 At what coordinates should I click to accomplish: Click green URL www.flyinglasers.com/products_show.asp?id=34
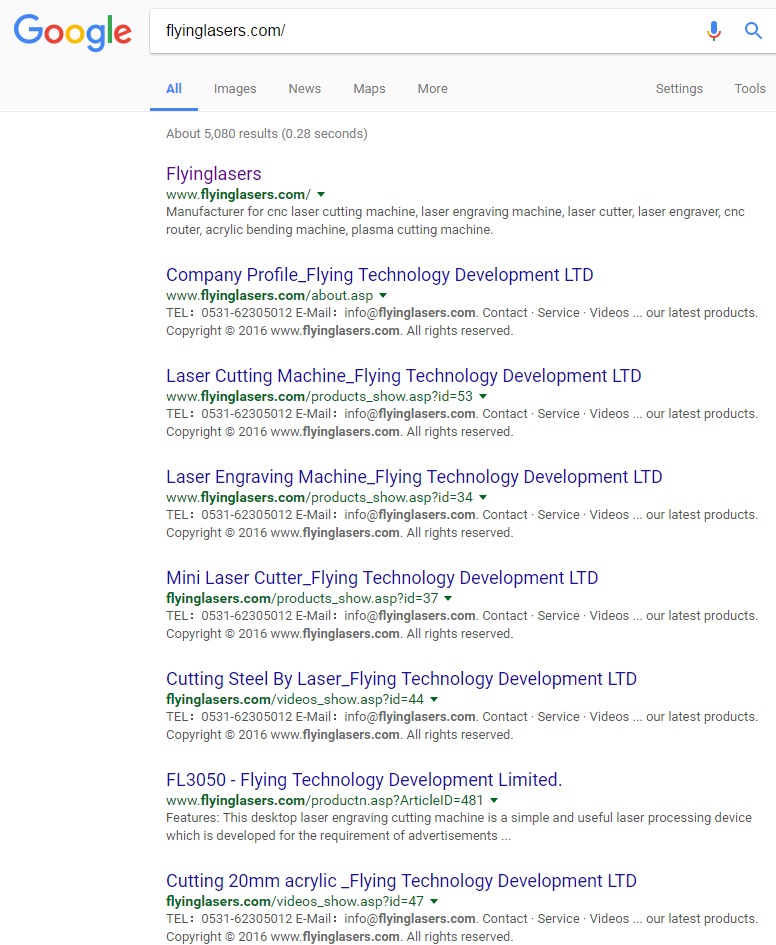pyautogui.click(x=319, y=498)
